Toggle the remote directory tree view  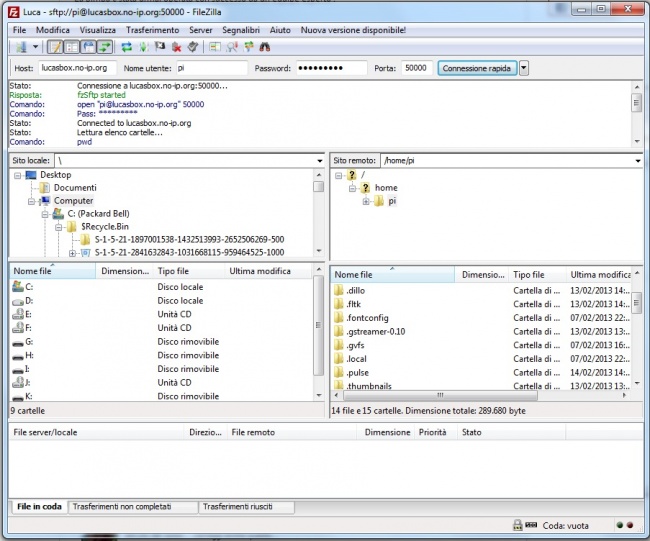point(88,47)
